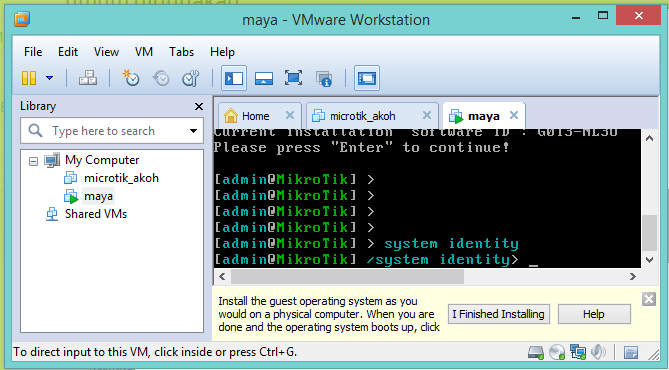669x370 pixels.
Task: Open the VM menu
Action: pyautogui.click(x=144, y=52)
